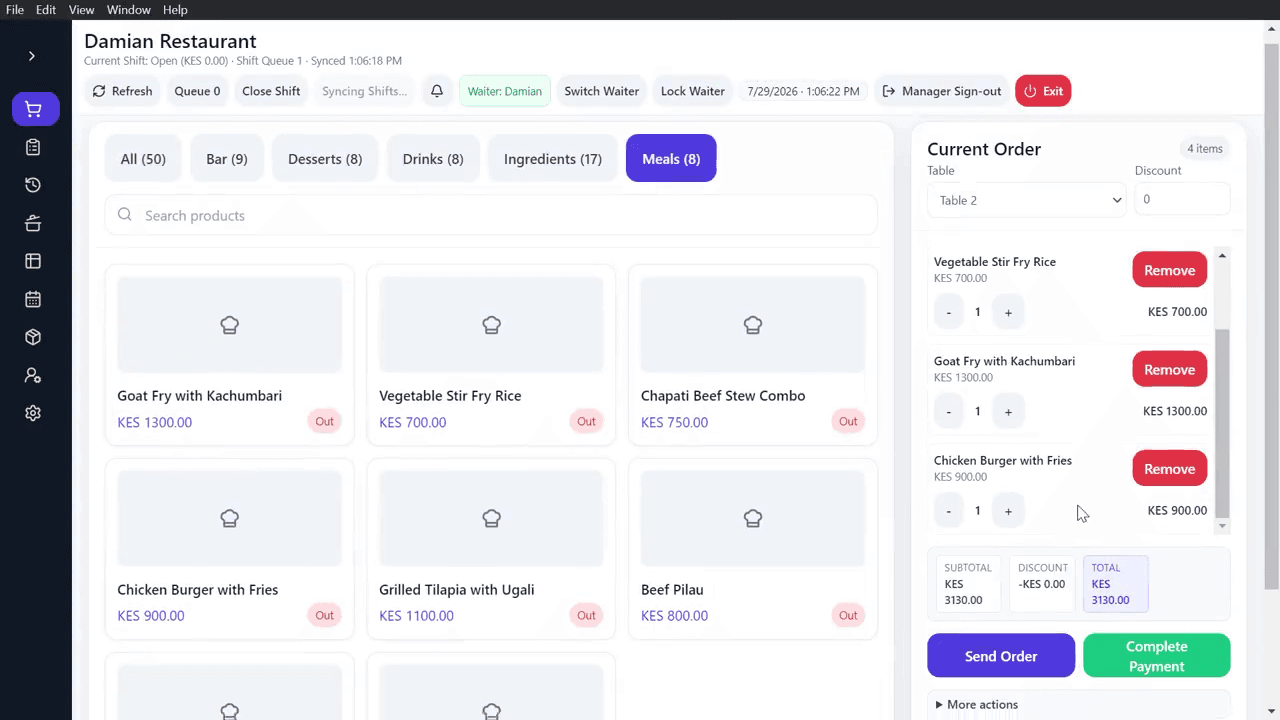The image size is (1280, 720).
Task: Click the Close Shift button
Action: [x=271, y=91]
